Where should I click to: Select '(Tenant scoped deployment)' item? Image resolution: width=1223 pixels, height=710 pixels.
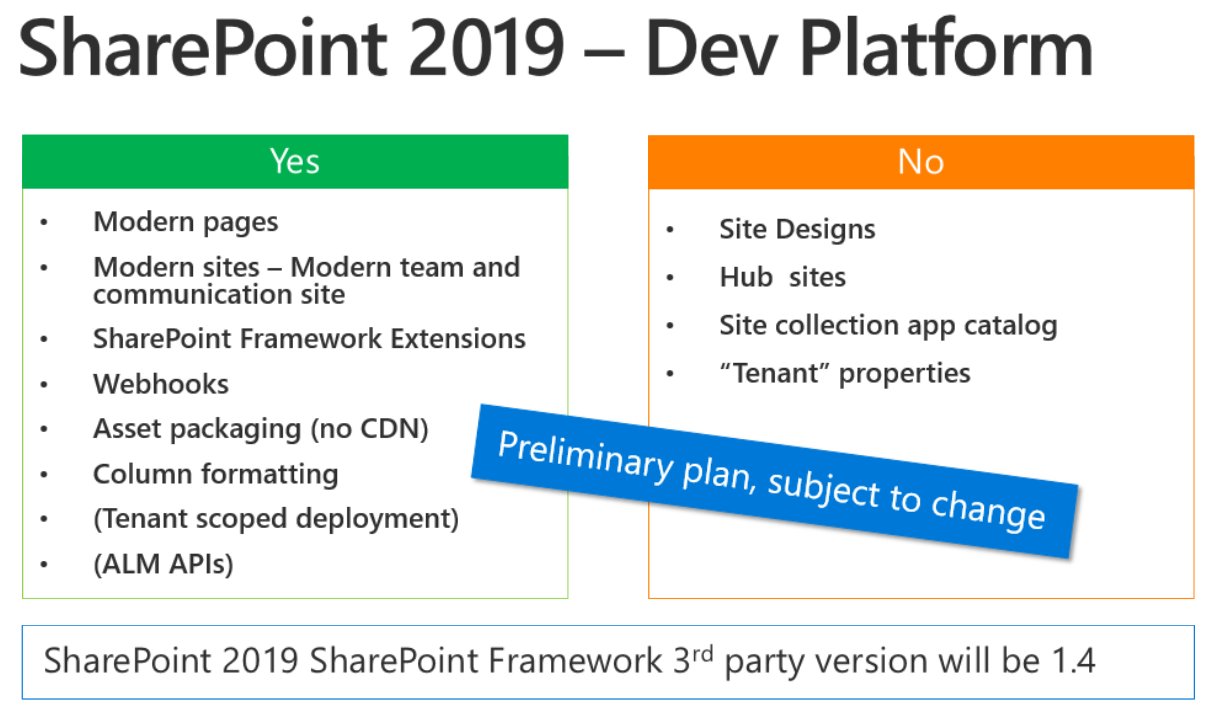click(x=276, y=519)
